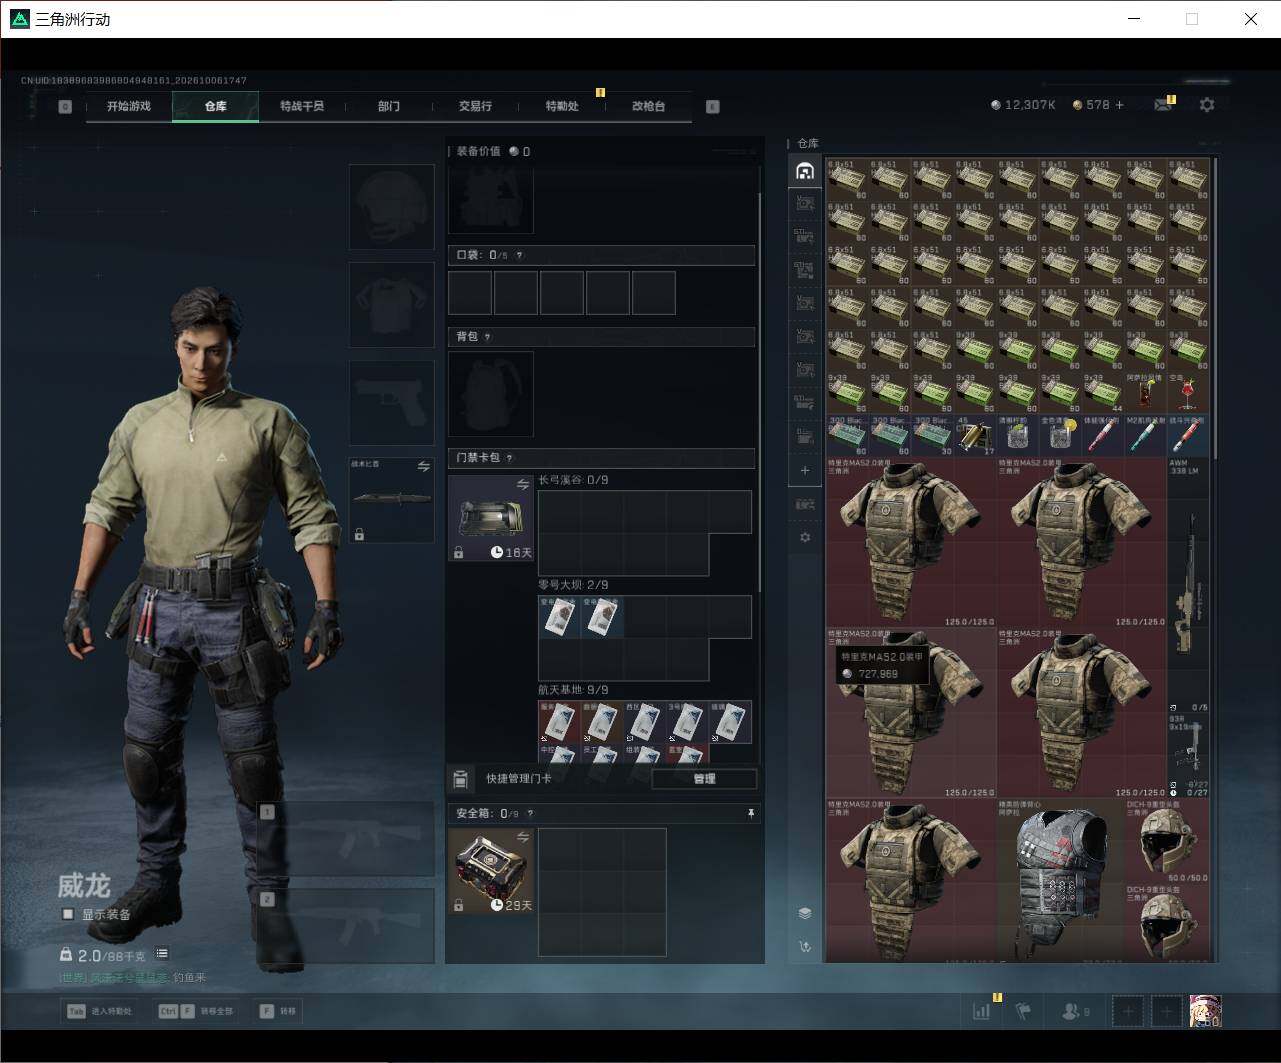Screen dimensions: 1281x1063
Task: Click the flag icon in bottom bar
Action: click(1023, 1011)
